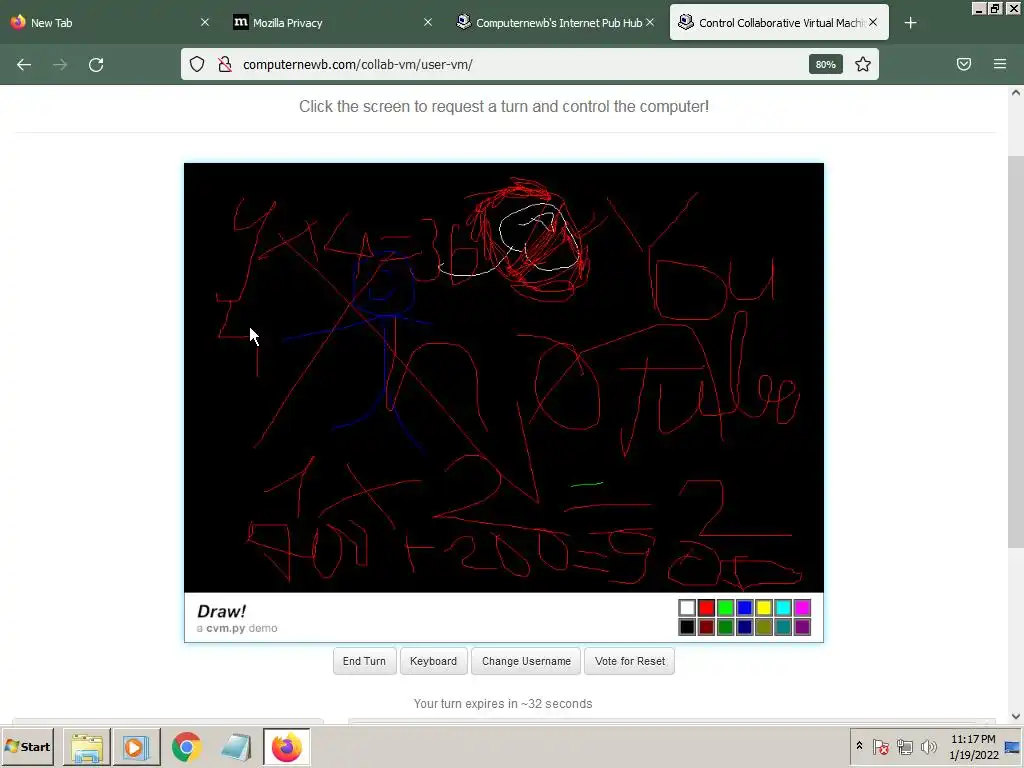This screenshot has height=768, width=1024.
Task: Save page to Pocket icon
Action: (964, 64)
